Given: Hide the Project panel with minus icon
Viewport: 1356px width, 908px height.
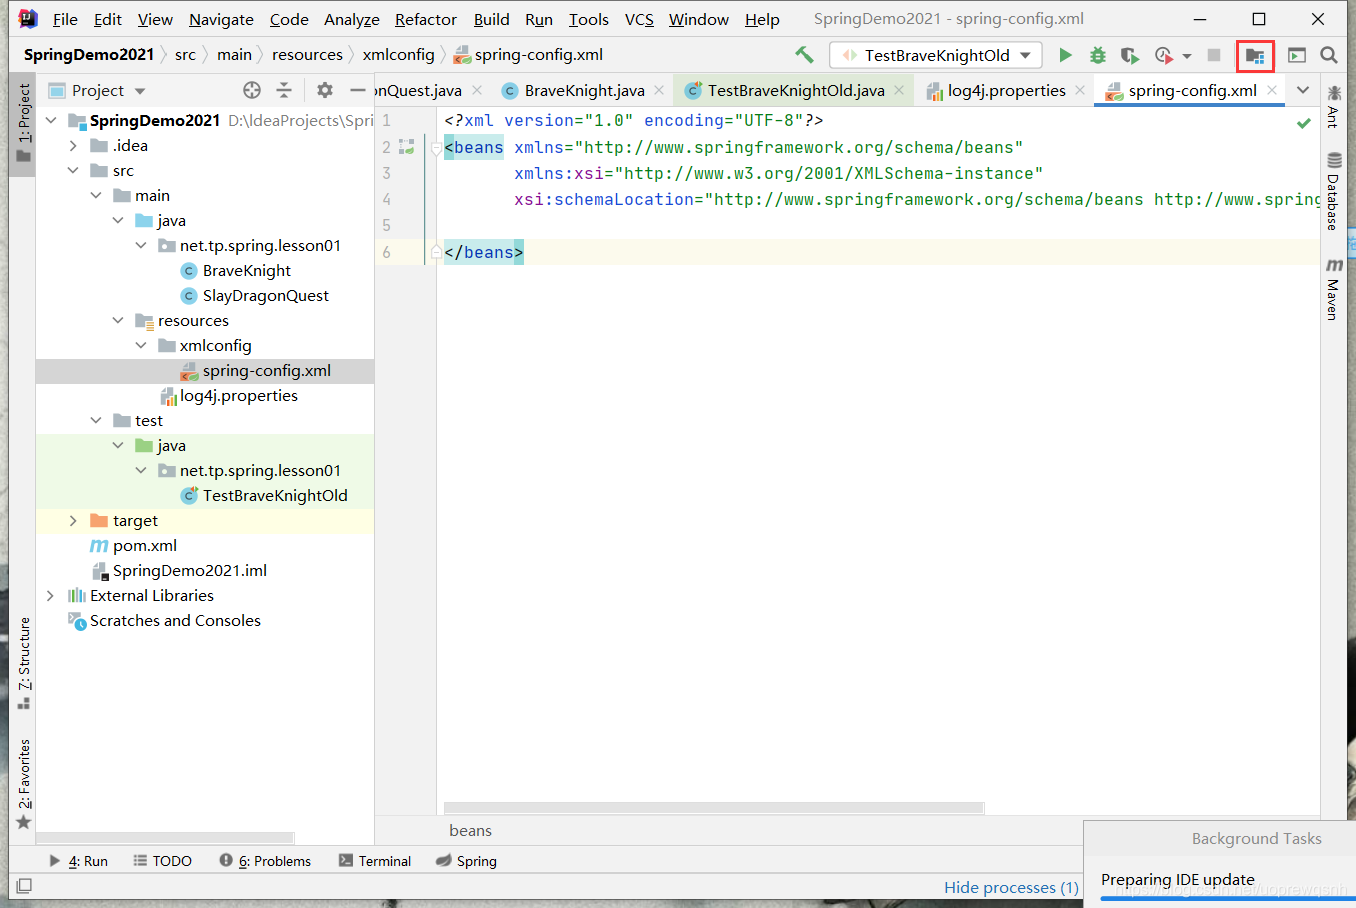Looking at the screenshot, I should click(x=357, y=90).
